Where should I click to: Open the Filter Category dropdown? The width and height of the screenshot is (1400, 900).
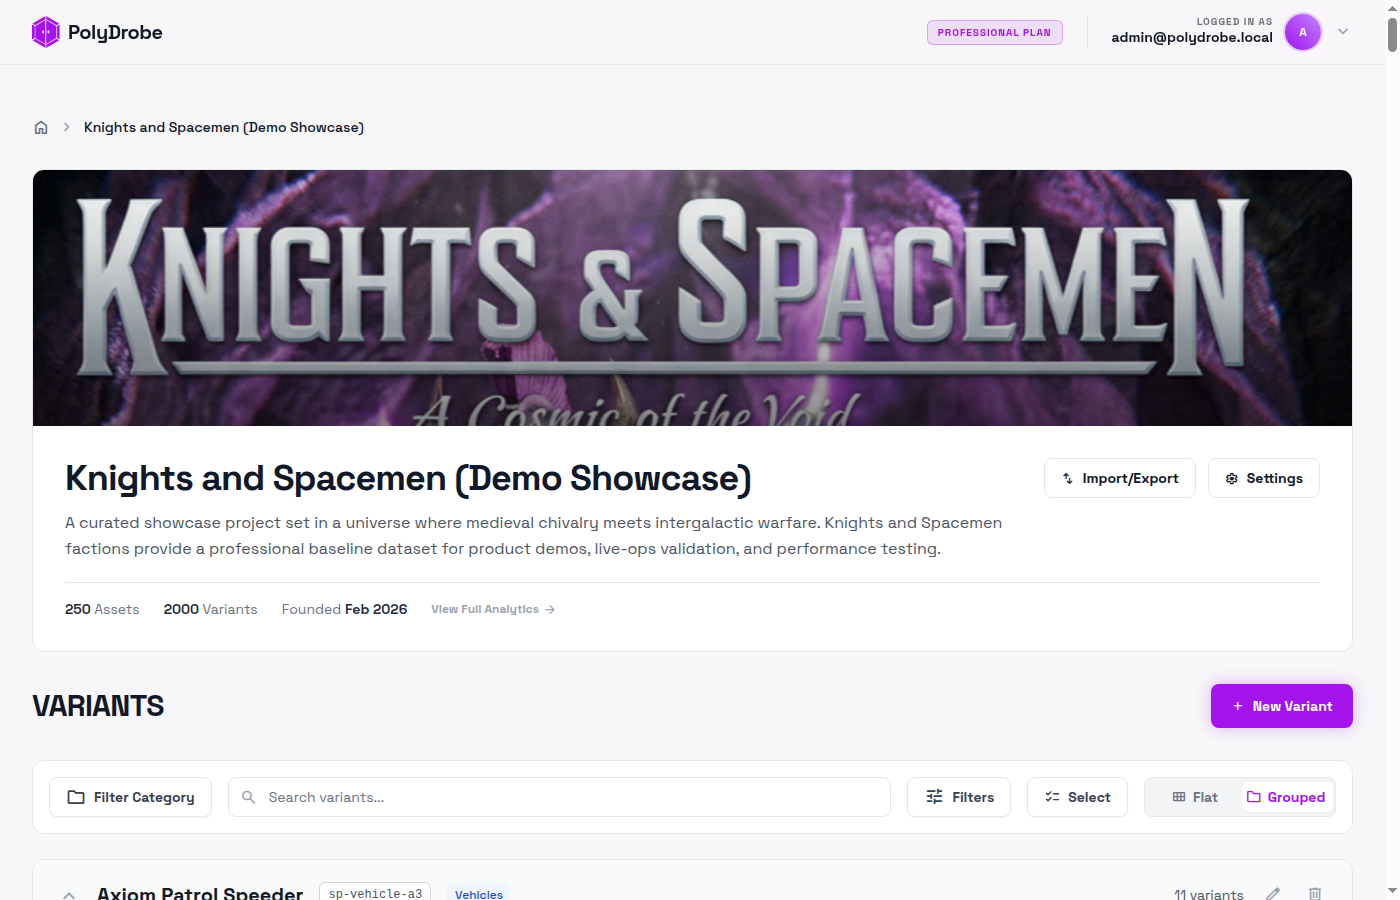pyautogui.click(x=130, y=797)
